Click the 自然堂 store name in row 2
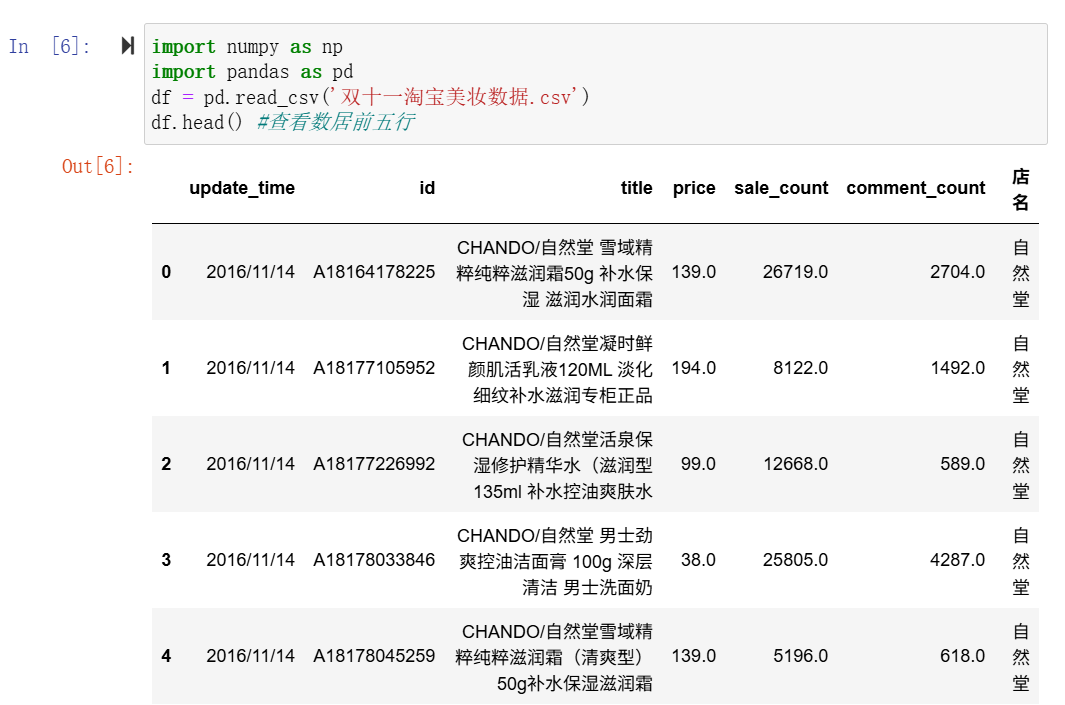 (1020, 465)
